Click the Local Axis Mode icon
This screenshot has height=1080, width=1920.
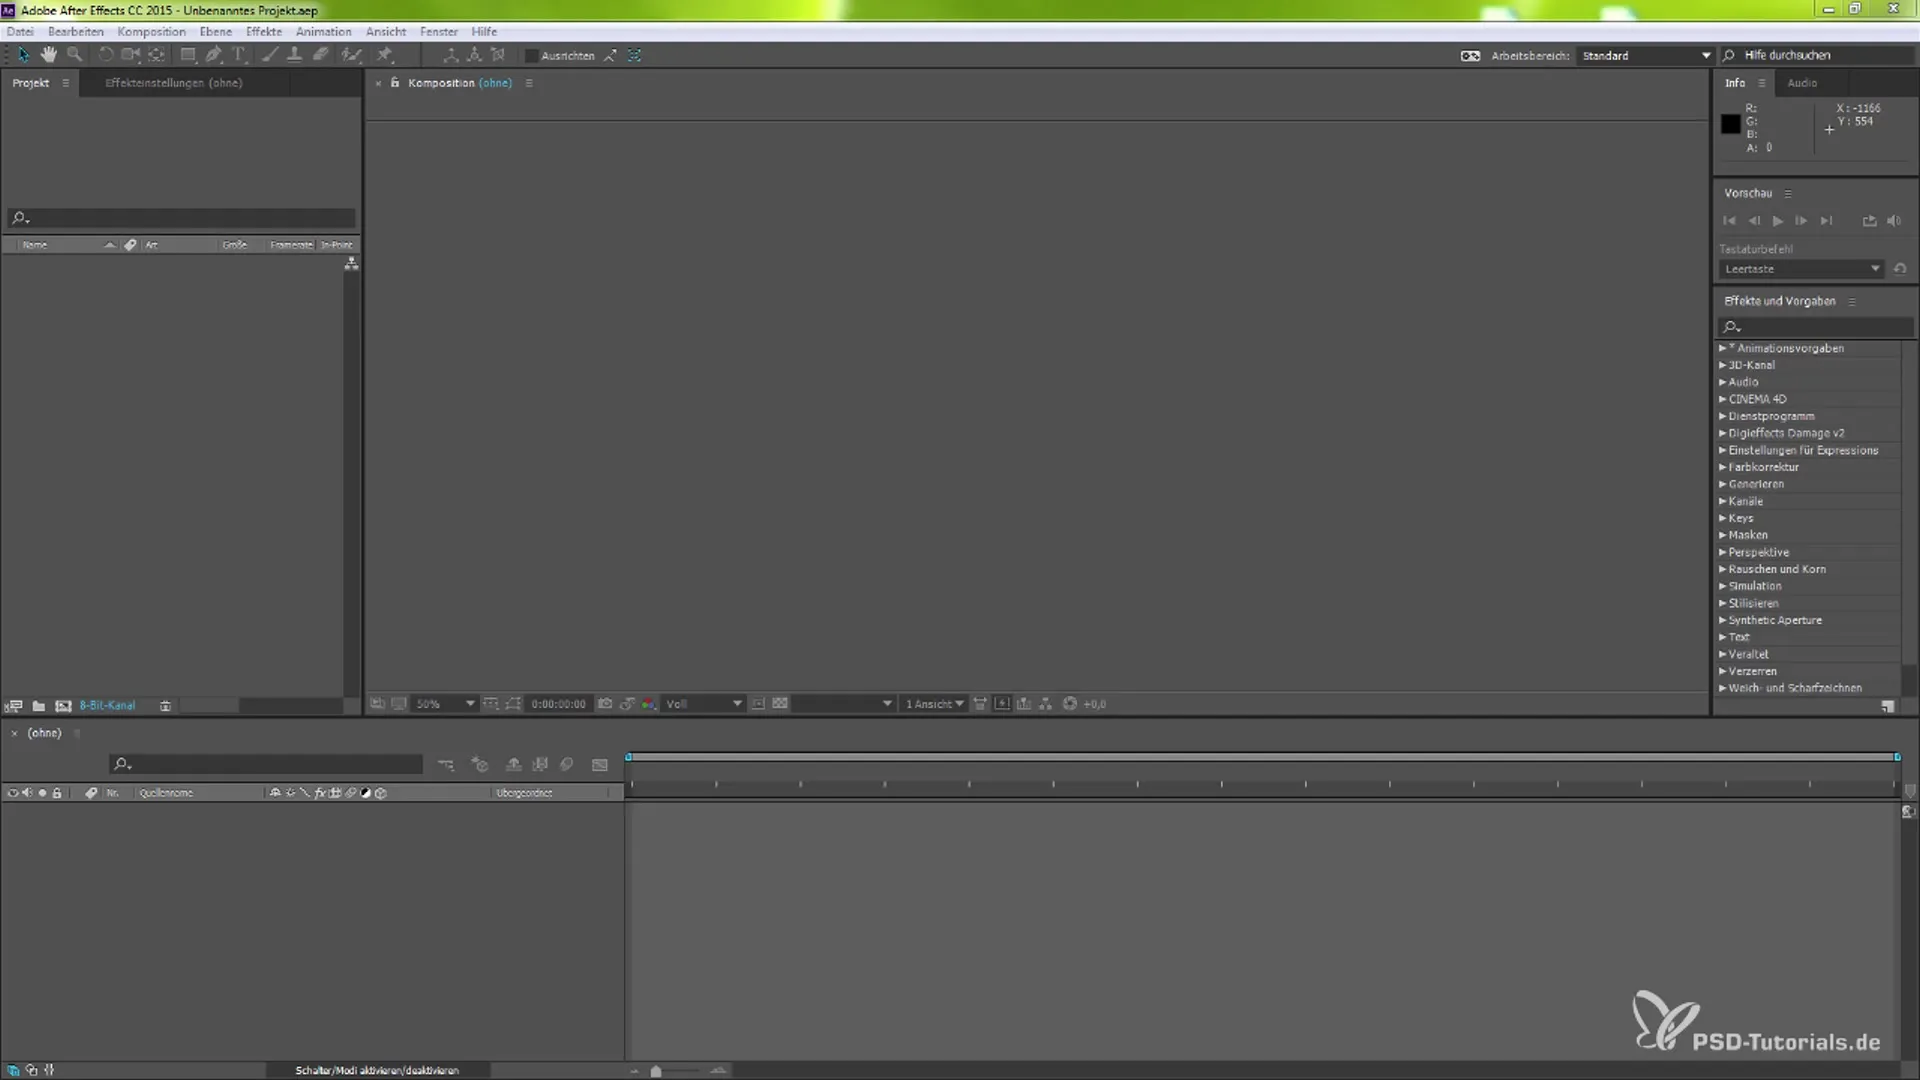[x=451, y=55]
